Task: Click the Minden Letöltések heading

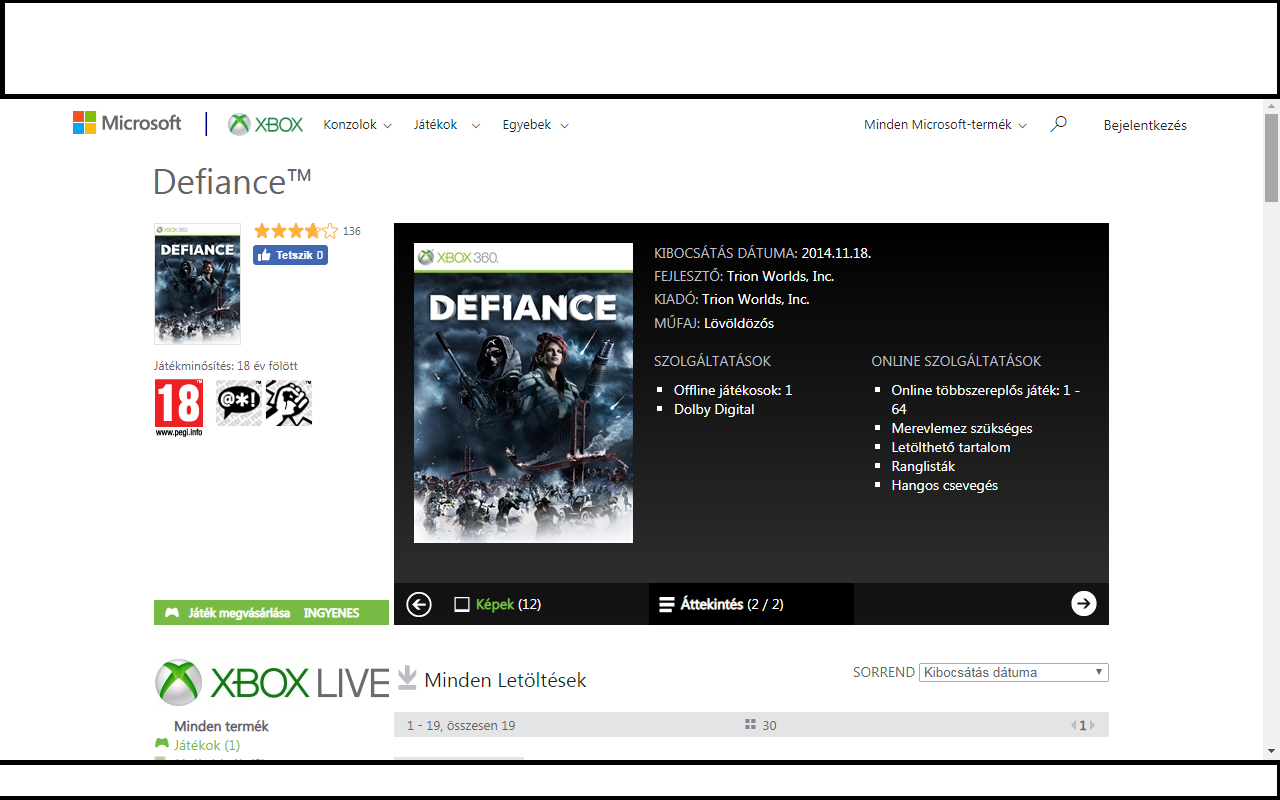Action: click(x=505, y=680)
